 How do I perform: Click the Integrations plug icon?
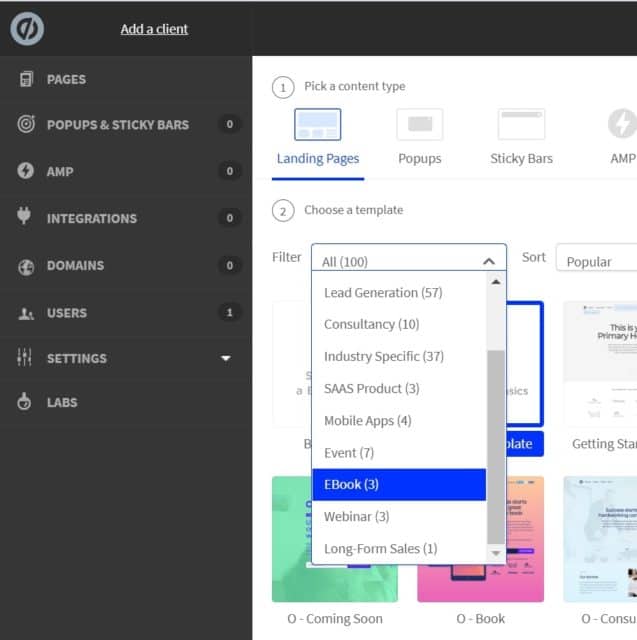[x=24, y=216]
